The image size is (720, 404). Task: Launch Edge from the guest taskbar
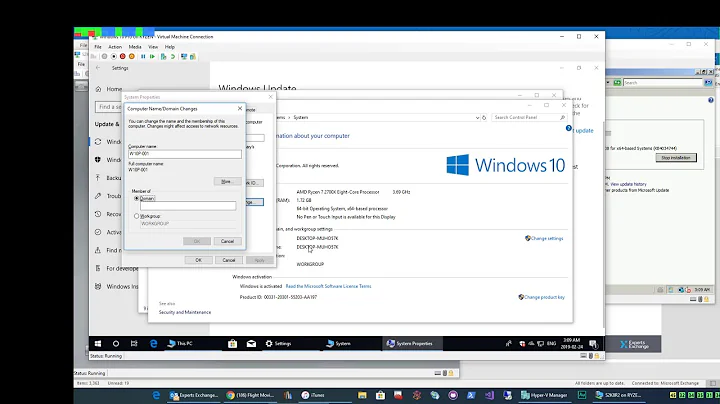pyautogui.click(x=153, y=343)
